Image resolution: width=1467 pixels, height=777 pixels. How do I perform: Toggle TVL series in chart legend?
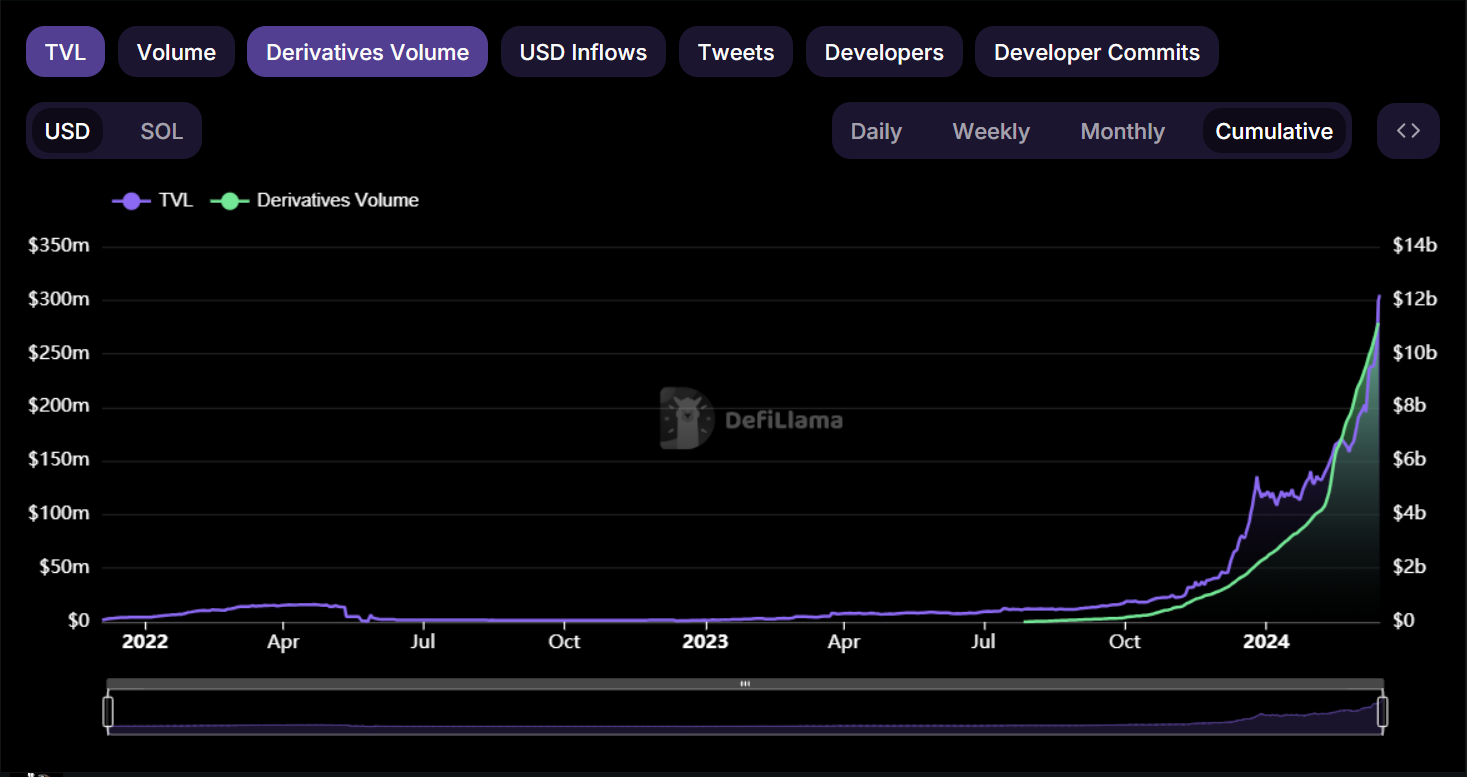click(x=153, y=200)
